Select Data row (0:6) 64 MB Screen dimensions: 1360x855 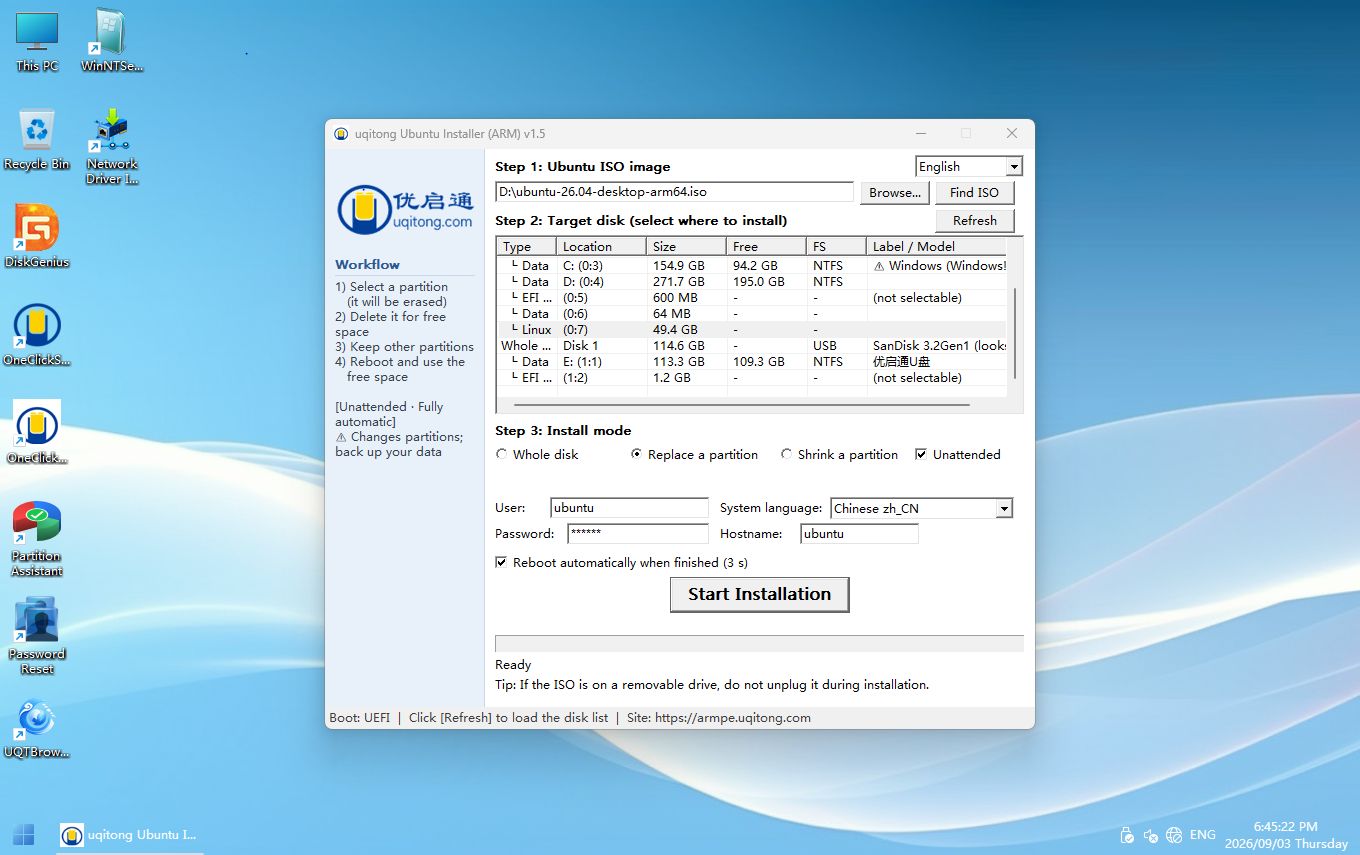(x=752, y=314)
